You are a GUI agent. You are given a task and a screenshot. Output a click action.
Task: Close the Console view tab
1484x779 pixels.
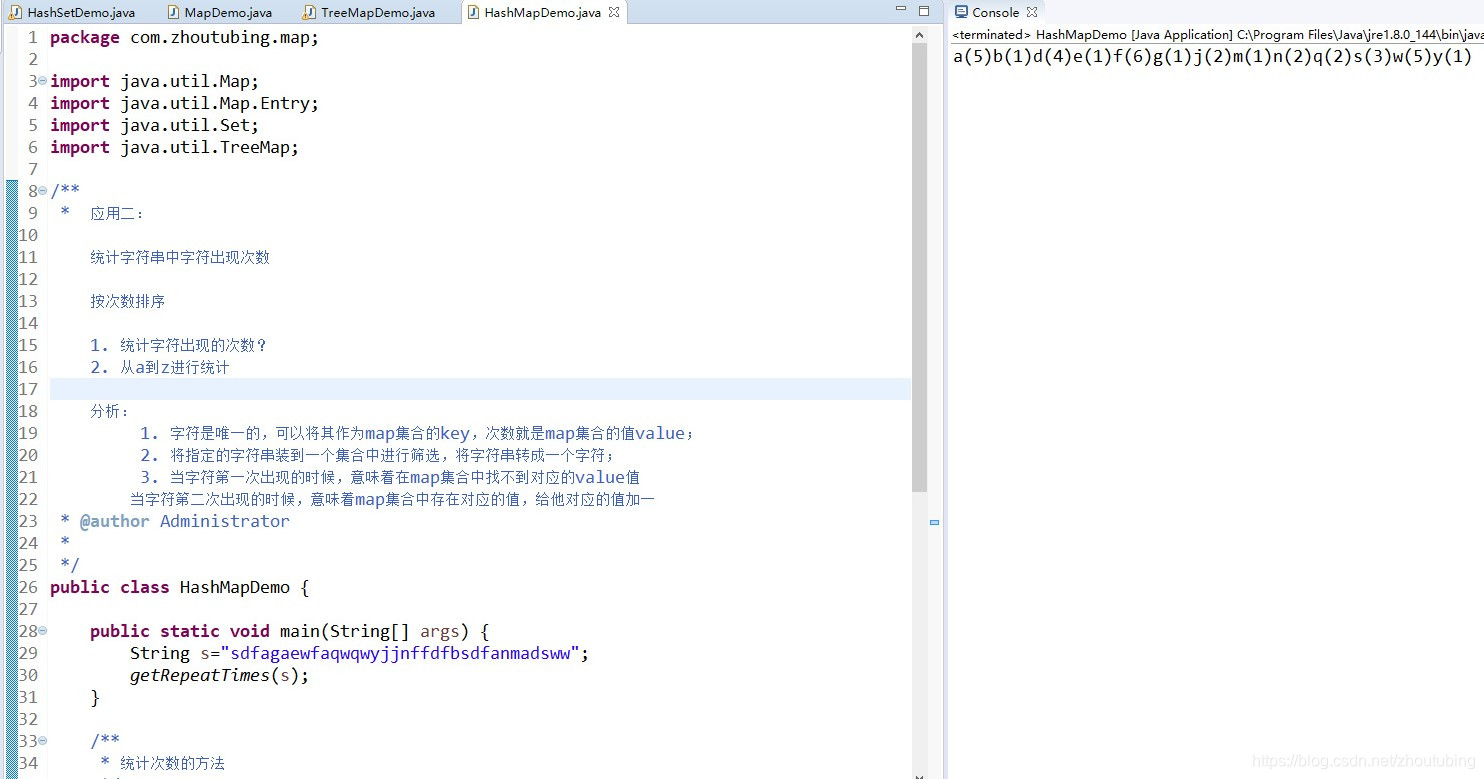tap(1031, 12)
